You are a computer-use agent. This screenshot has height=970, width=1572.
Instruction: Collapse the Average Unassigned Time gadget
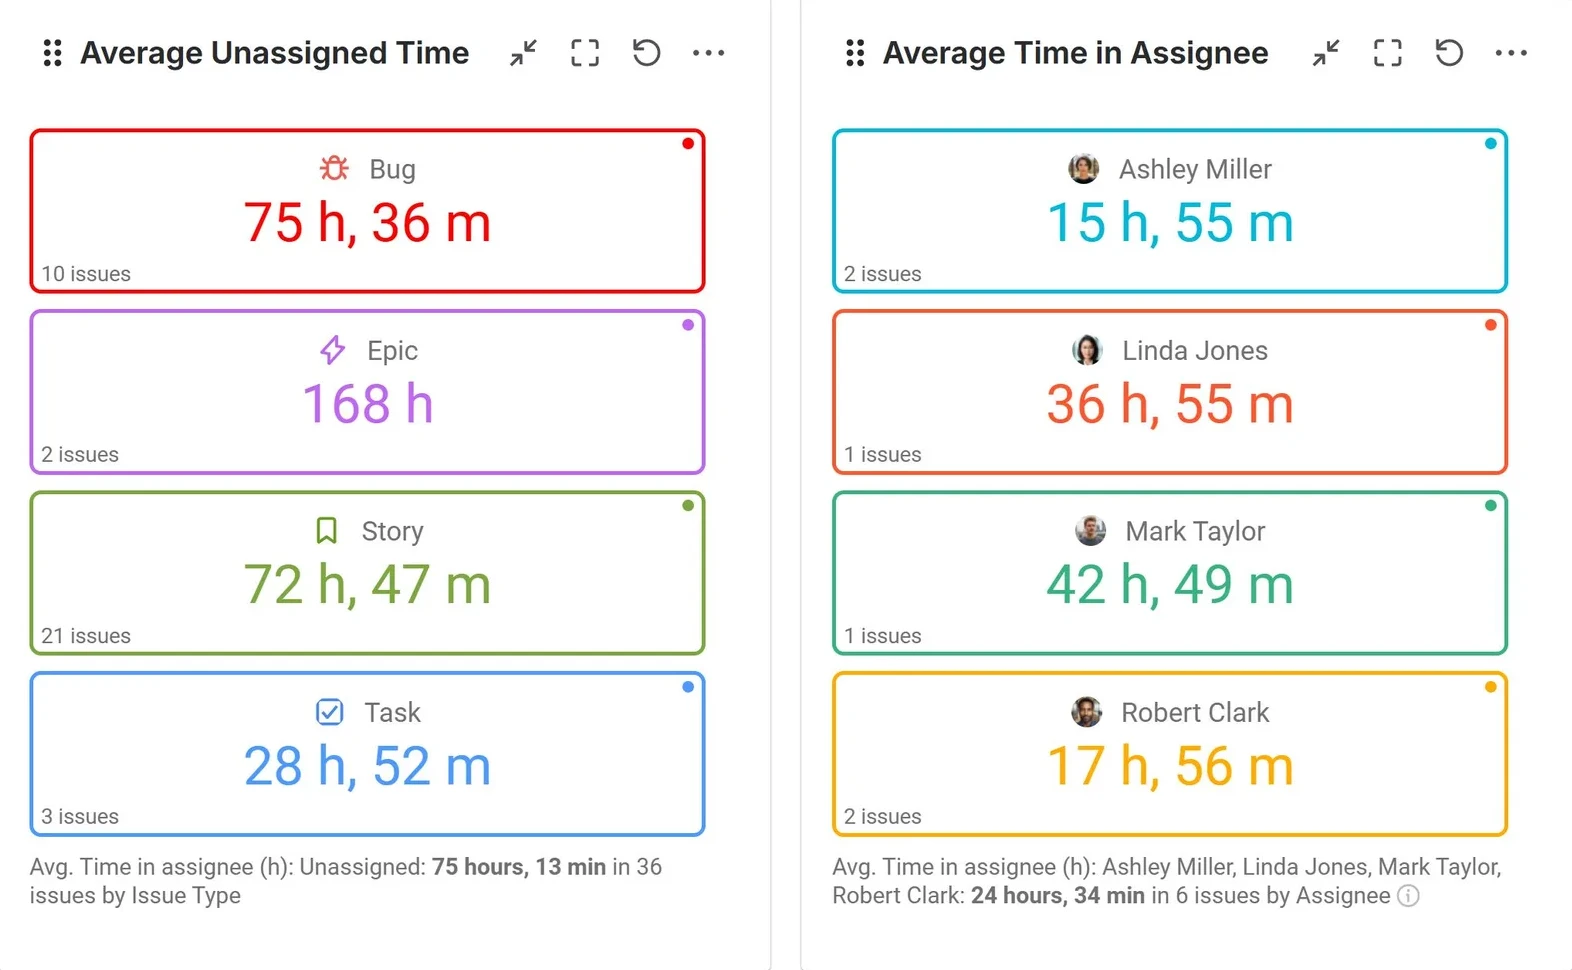click(523, 53)
